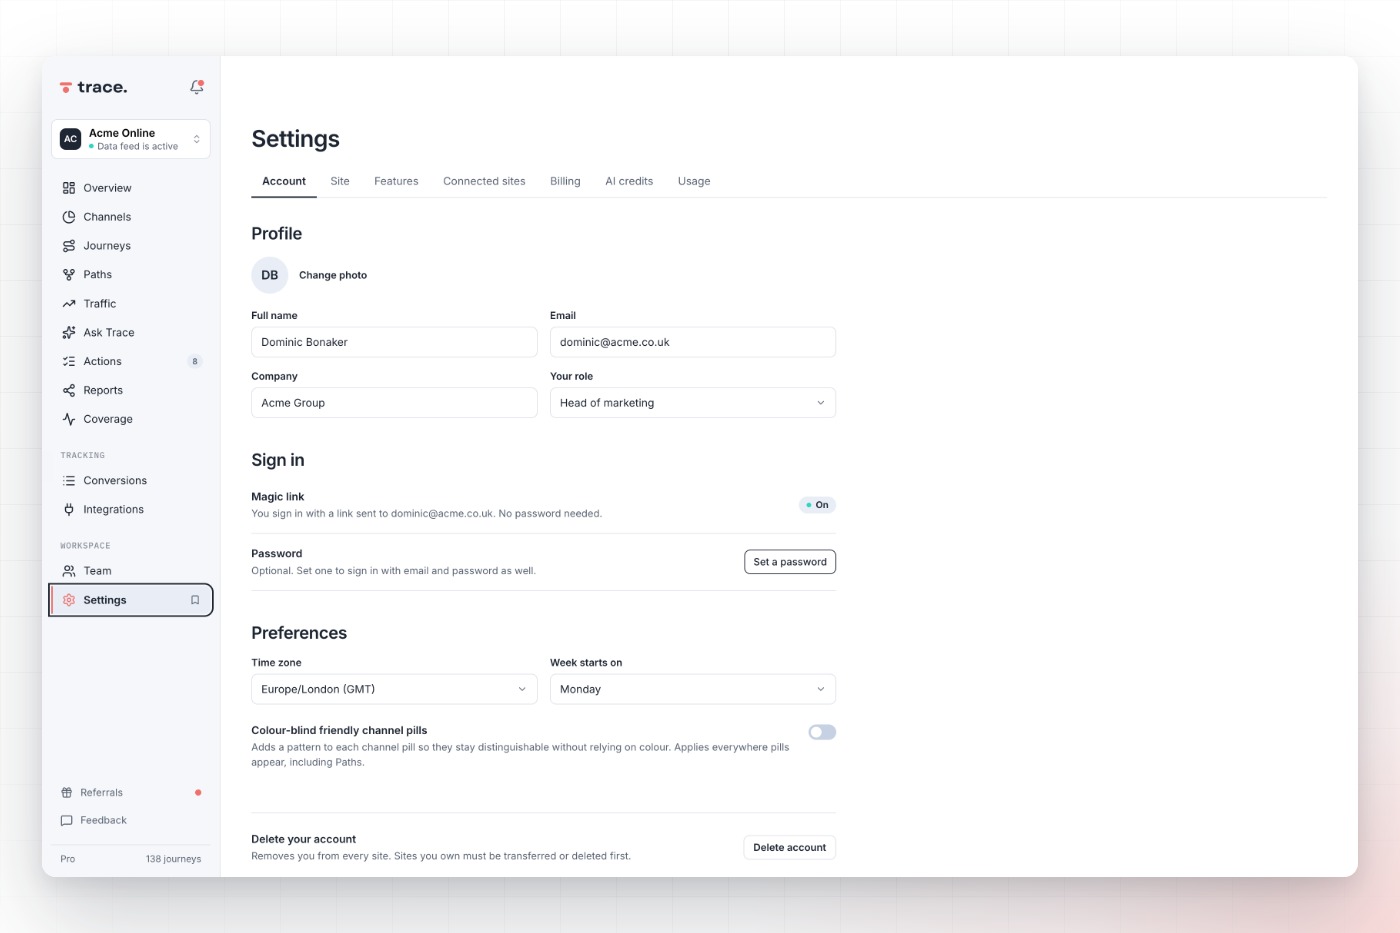Click the Channels pie chart icon
The image size is (1400, 933).
(x=69, y=217)
